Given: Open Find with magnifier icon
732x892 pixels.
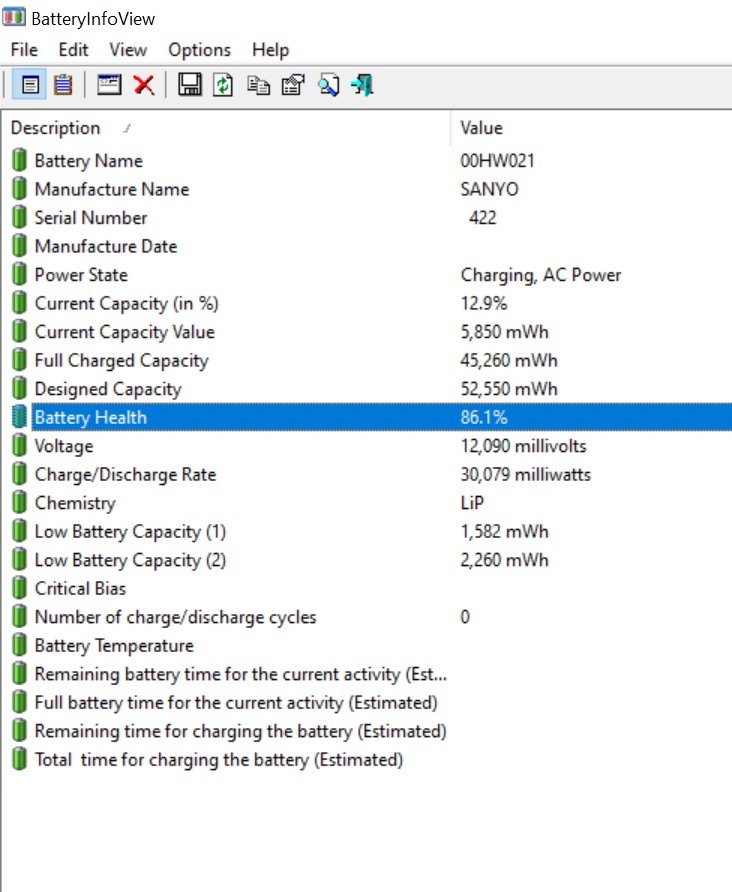Looking at the screenshot, I should coord(328,85).
